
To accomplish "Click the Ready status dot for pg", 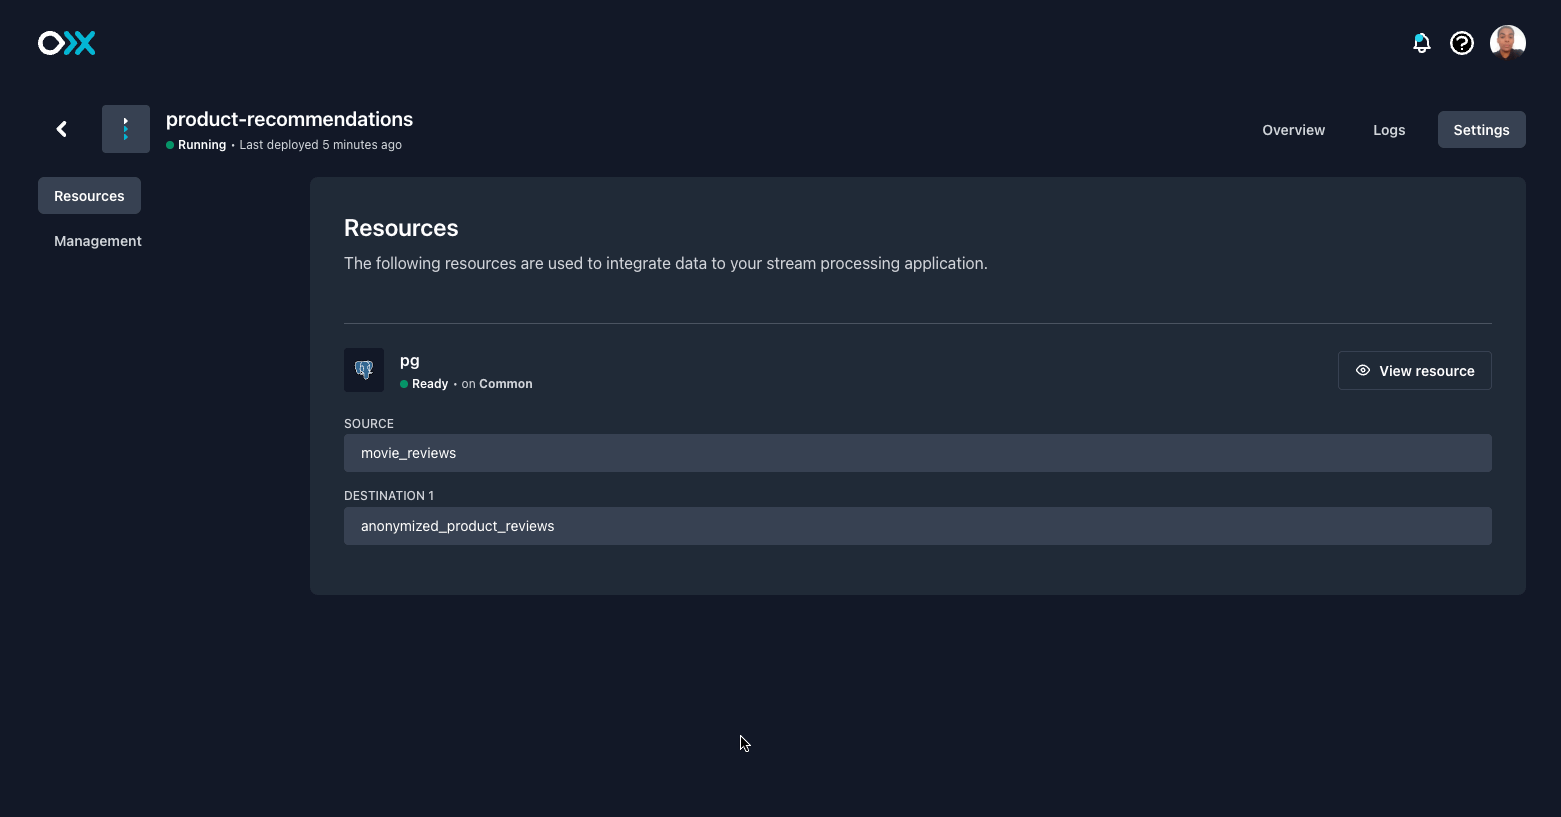I will tap(405, 383).
